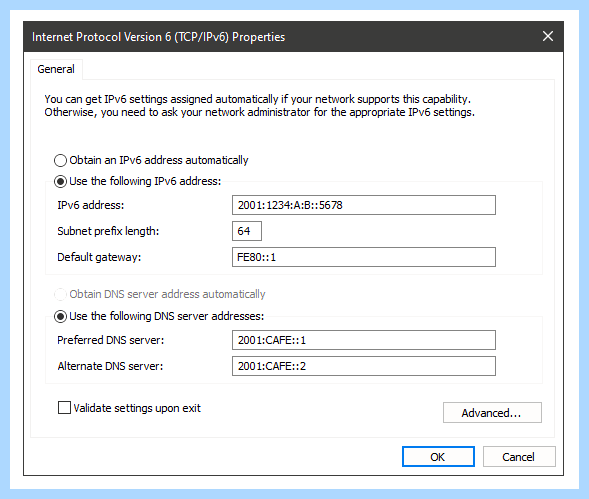Select the General tab

click(x=56, y=69)
